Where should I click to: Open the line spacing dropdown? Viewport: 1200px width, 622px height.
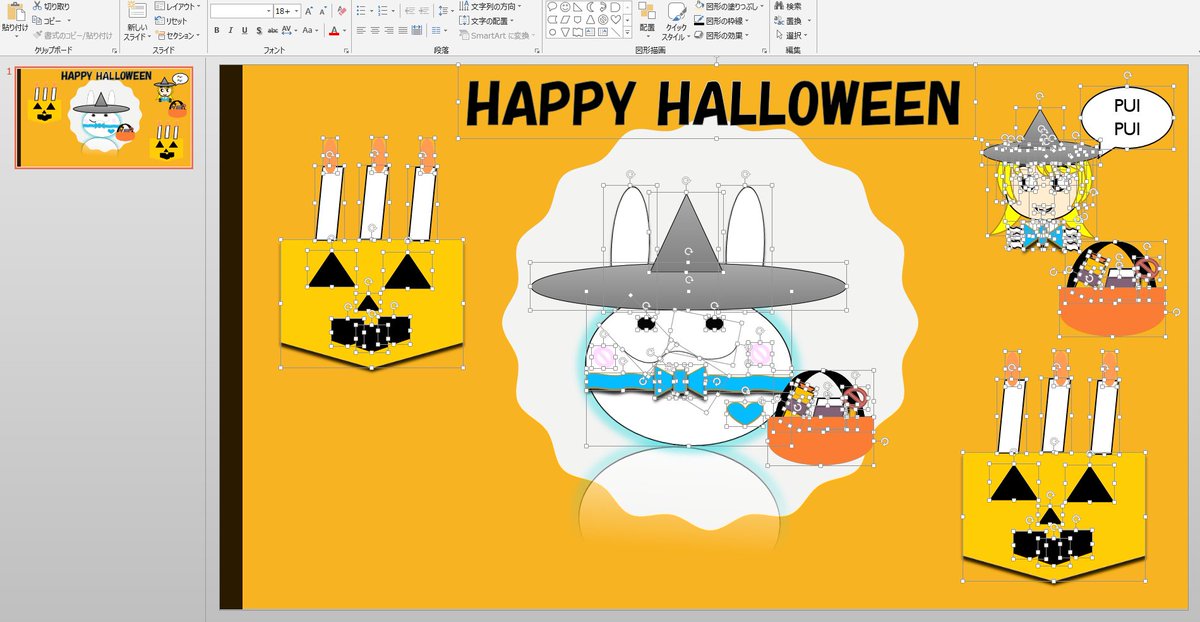pyautogui.click(x=445, y=10)
